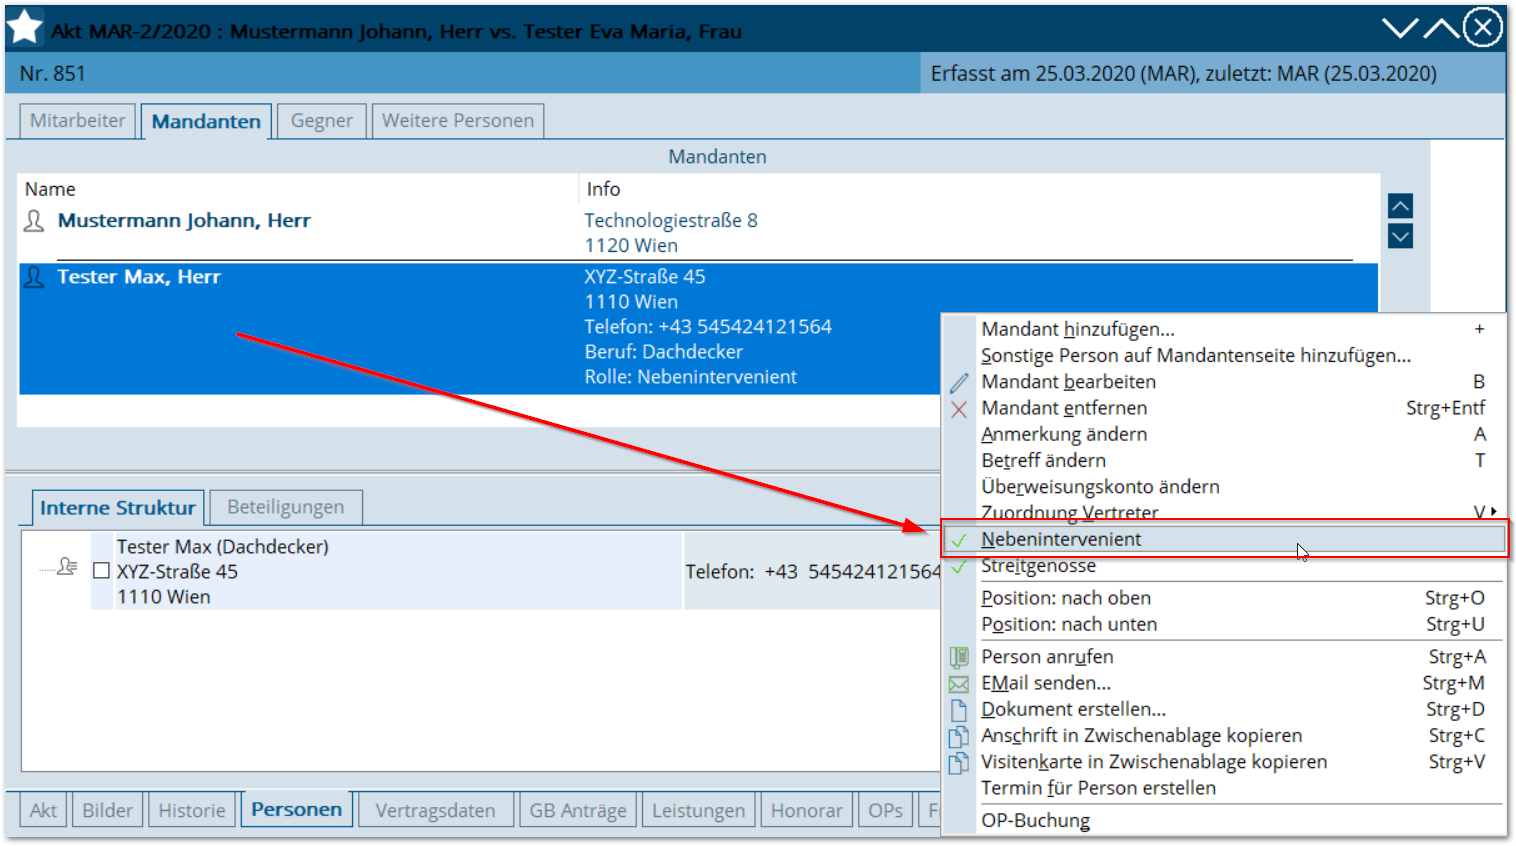Click the person icon beside Tester Max

pos(34,277)
